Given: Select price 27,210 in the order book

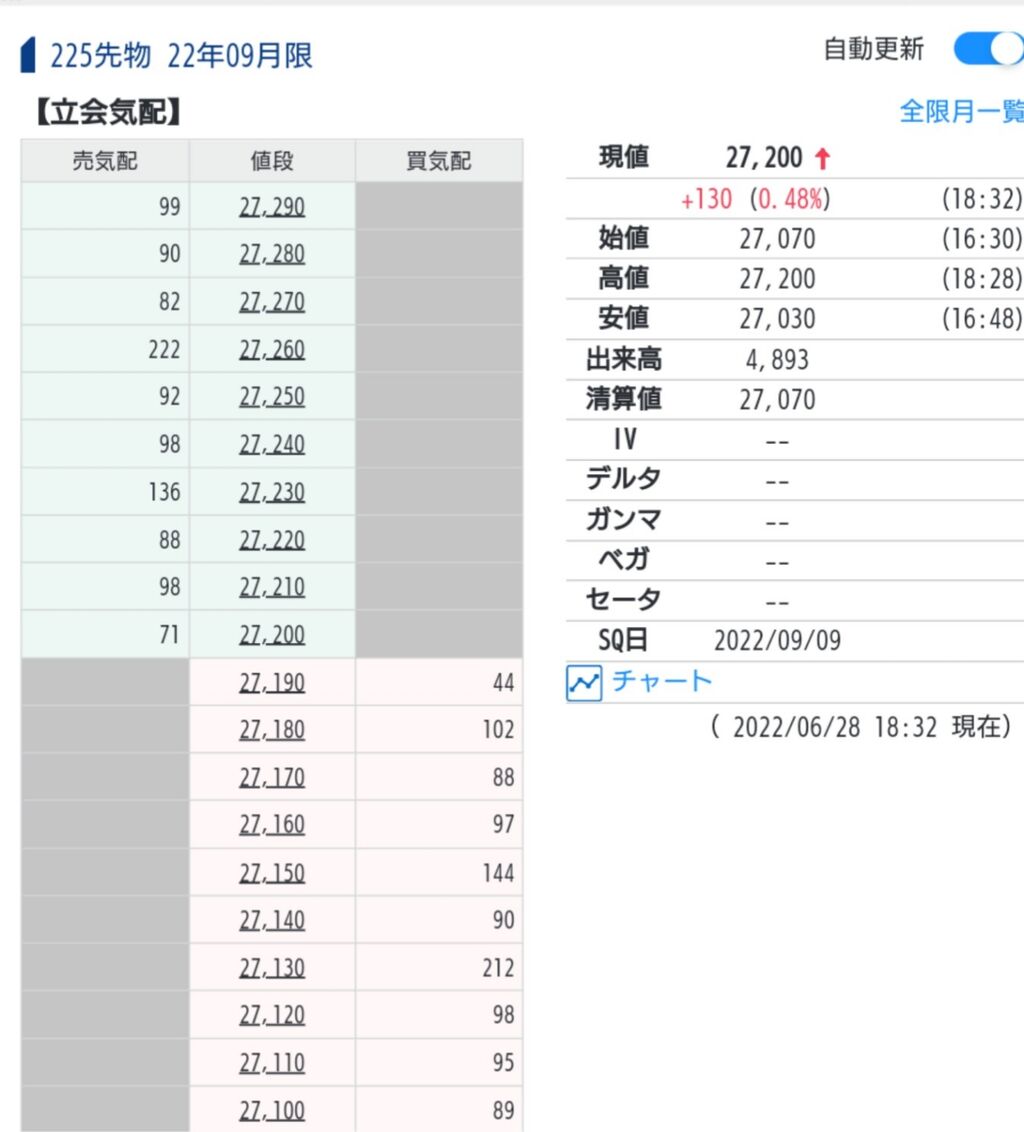Looking at the screenshot, I should 272,587.
